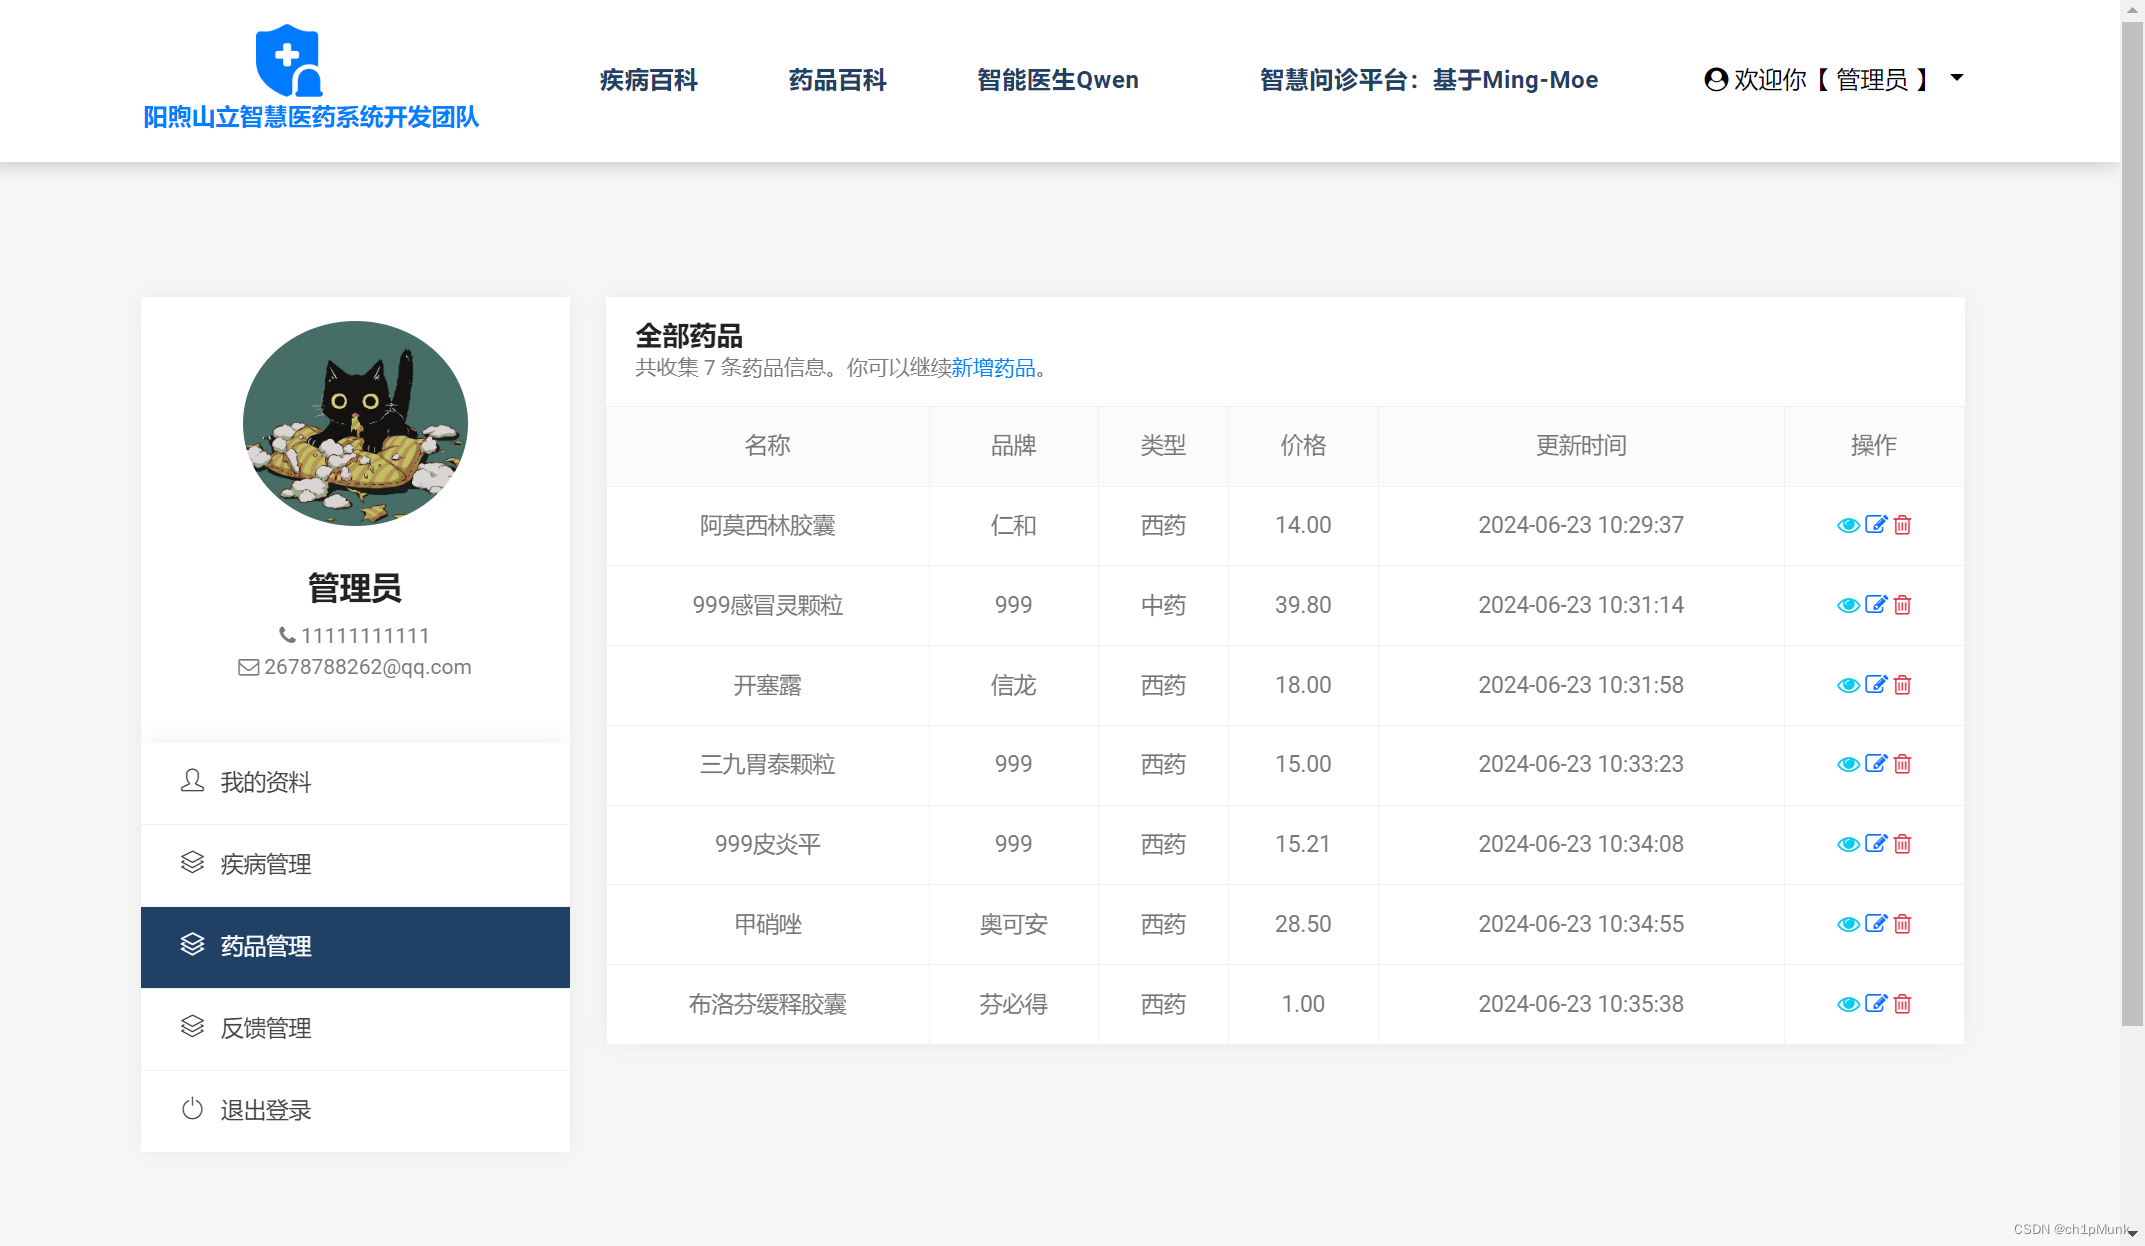
Task: View details of 999感冒灵颗粒 via eye icon
Action: tap(1848, 606)
